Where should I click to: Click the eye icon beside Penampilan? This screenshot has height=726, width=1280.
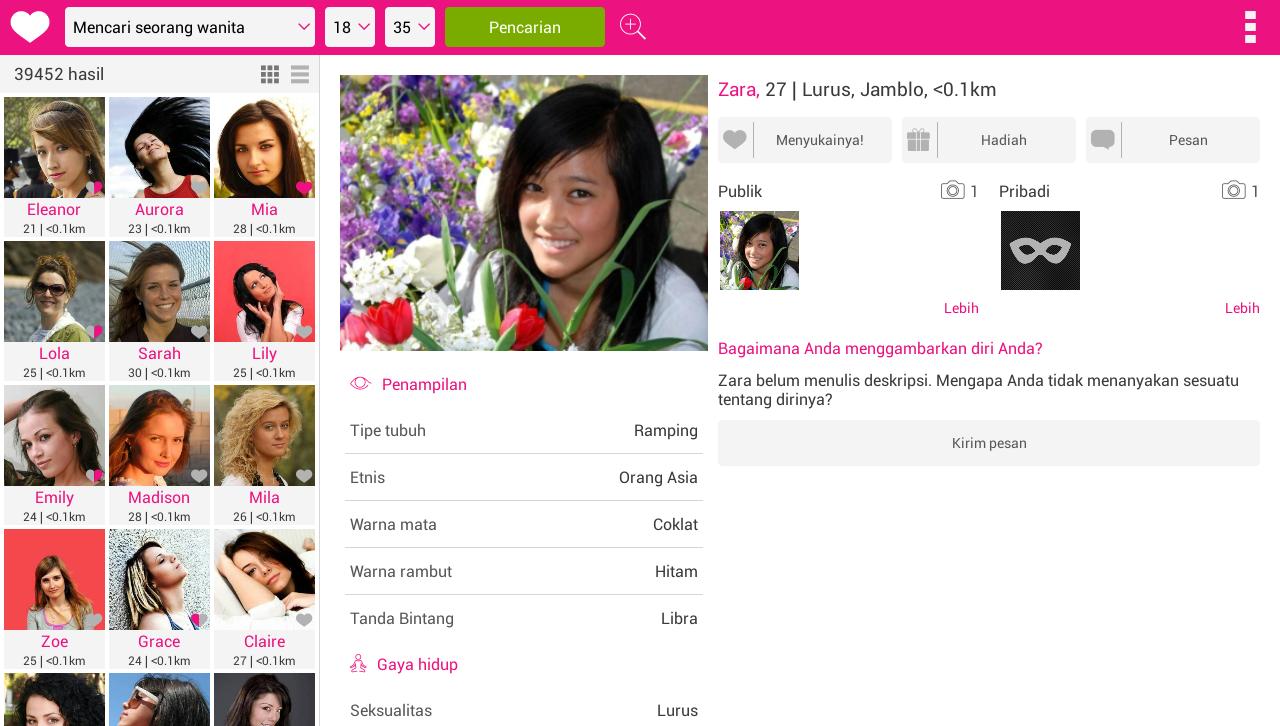361,384
